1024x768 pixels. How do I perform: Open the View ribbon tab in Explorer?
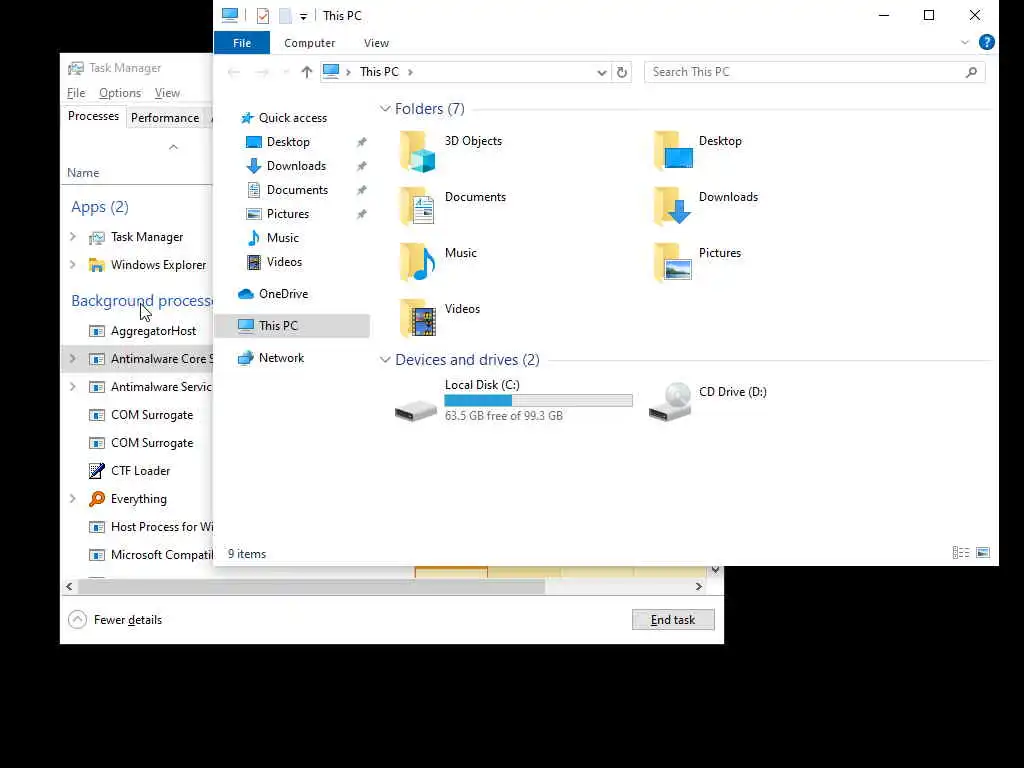(x=376, y=42)
